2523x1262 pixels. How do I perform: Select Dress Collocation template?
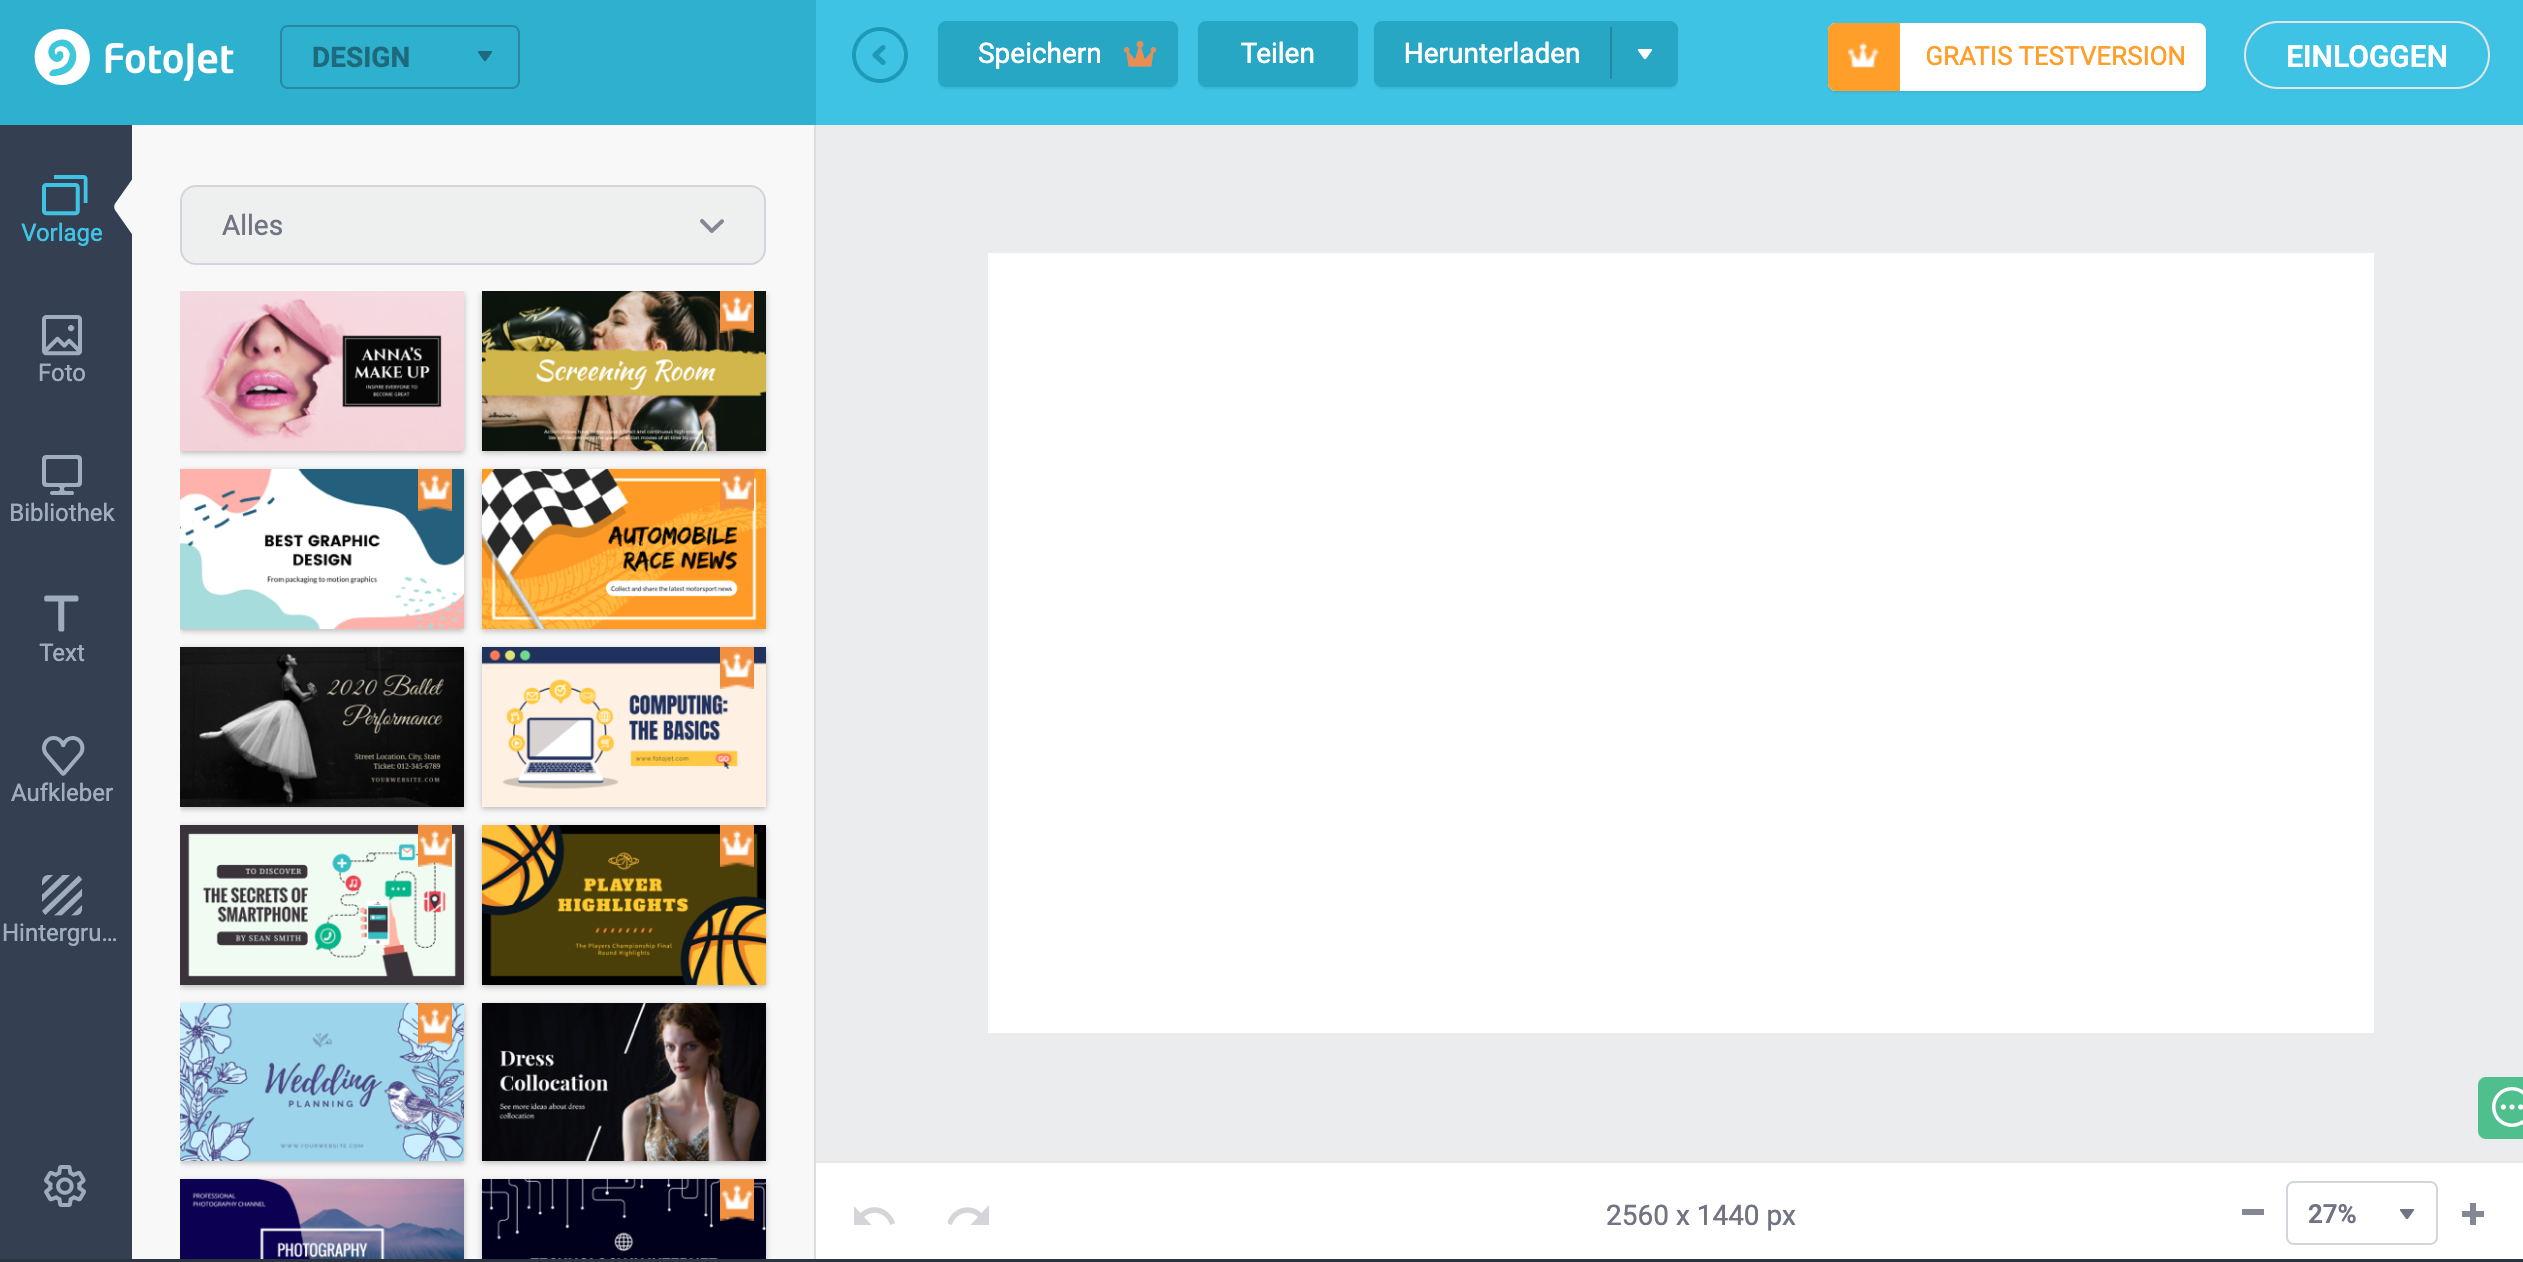click(624, 1082)
